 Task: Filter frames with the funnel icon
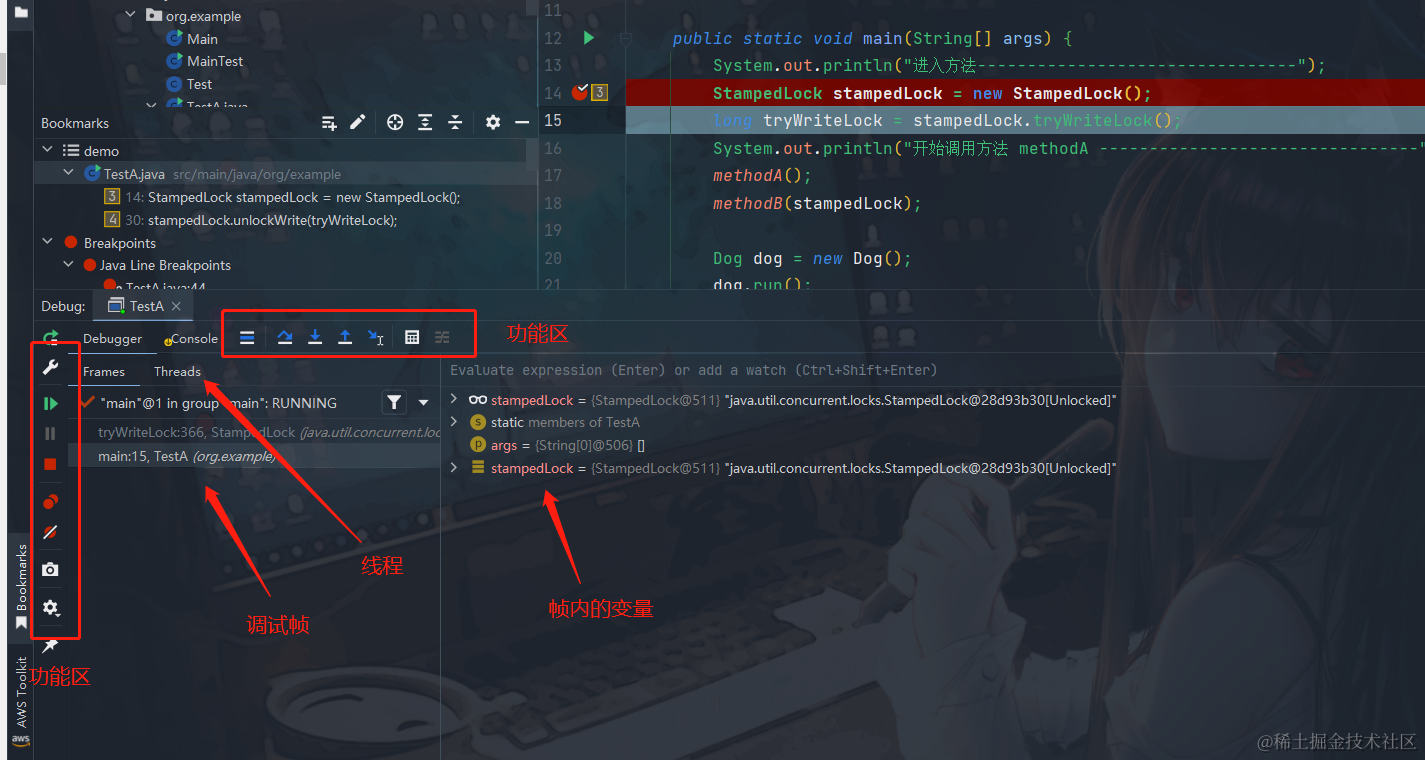pyautogui.click(x=395, y=403)
